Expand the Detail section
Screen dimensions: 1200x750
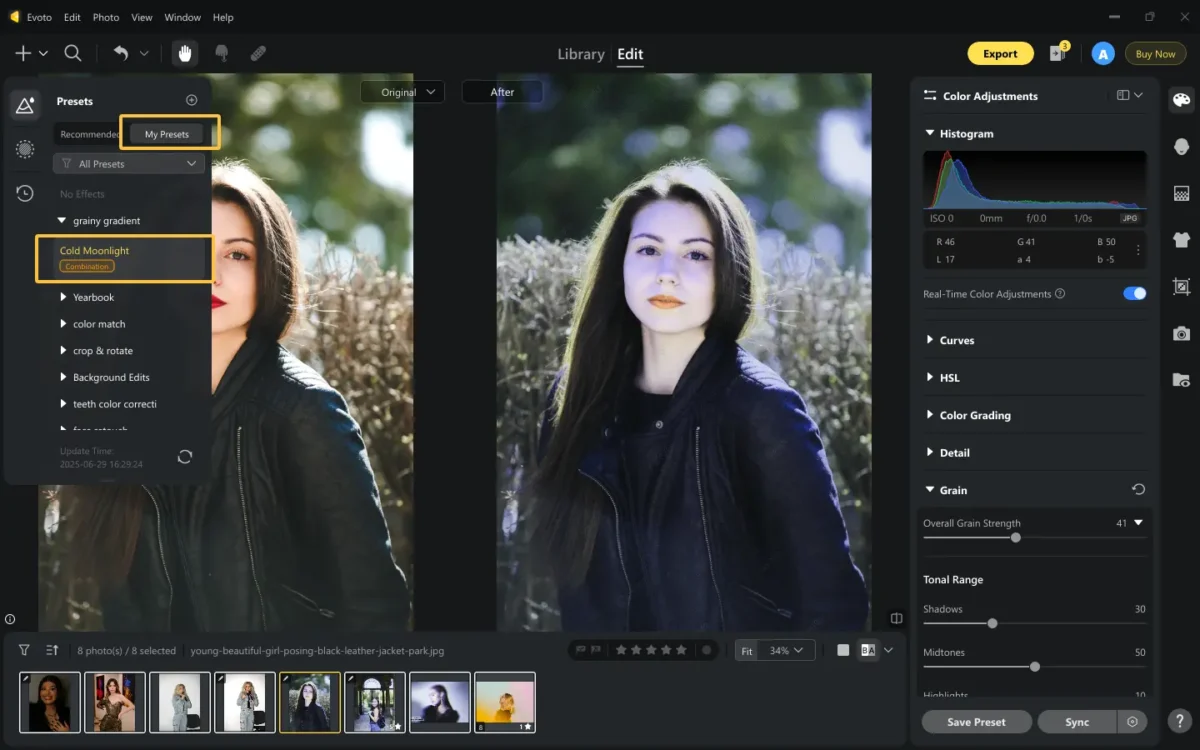[930, 453]
